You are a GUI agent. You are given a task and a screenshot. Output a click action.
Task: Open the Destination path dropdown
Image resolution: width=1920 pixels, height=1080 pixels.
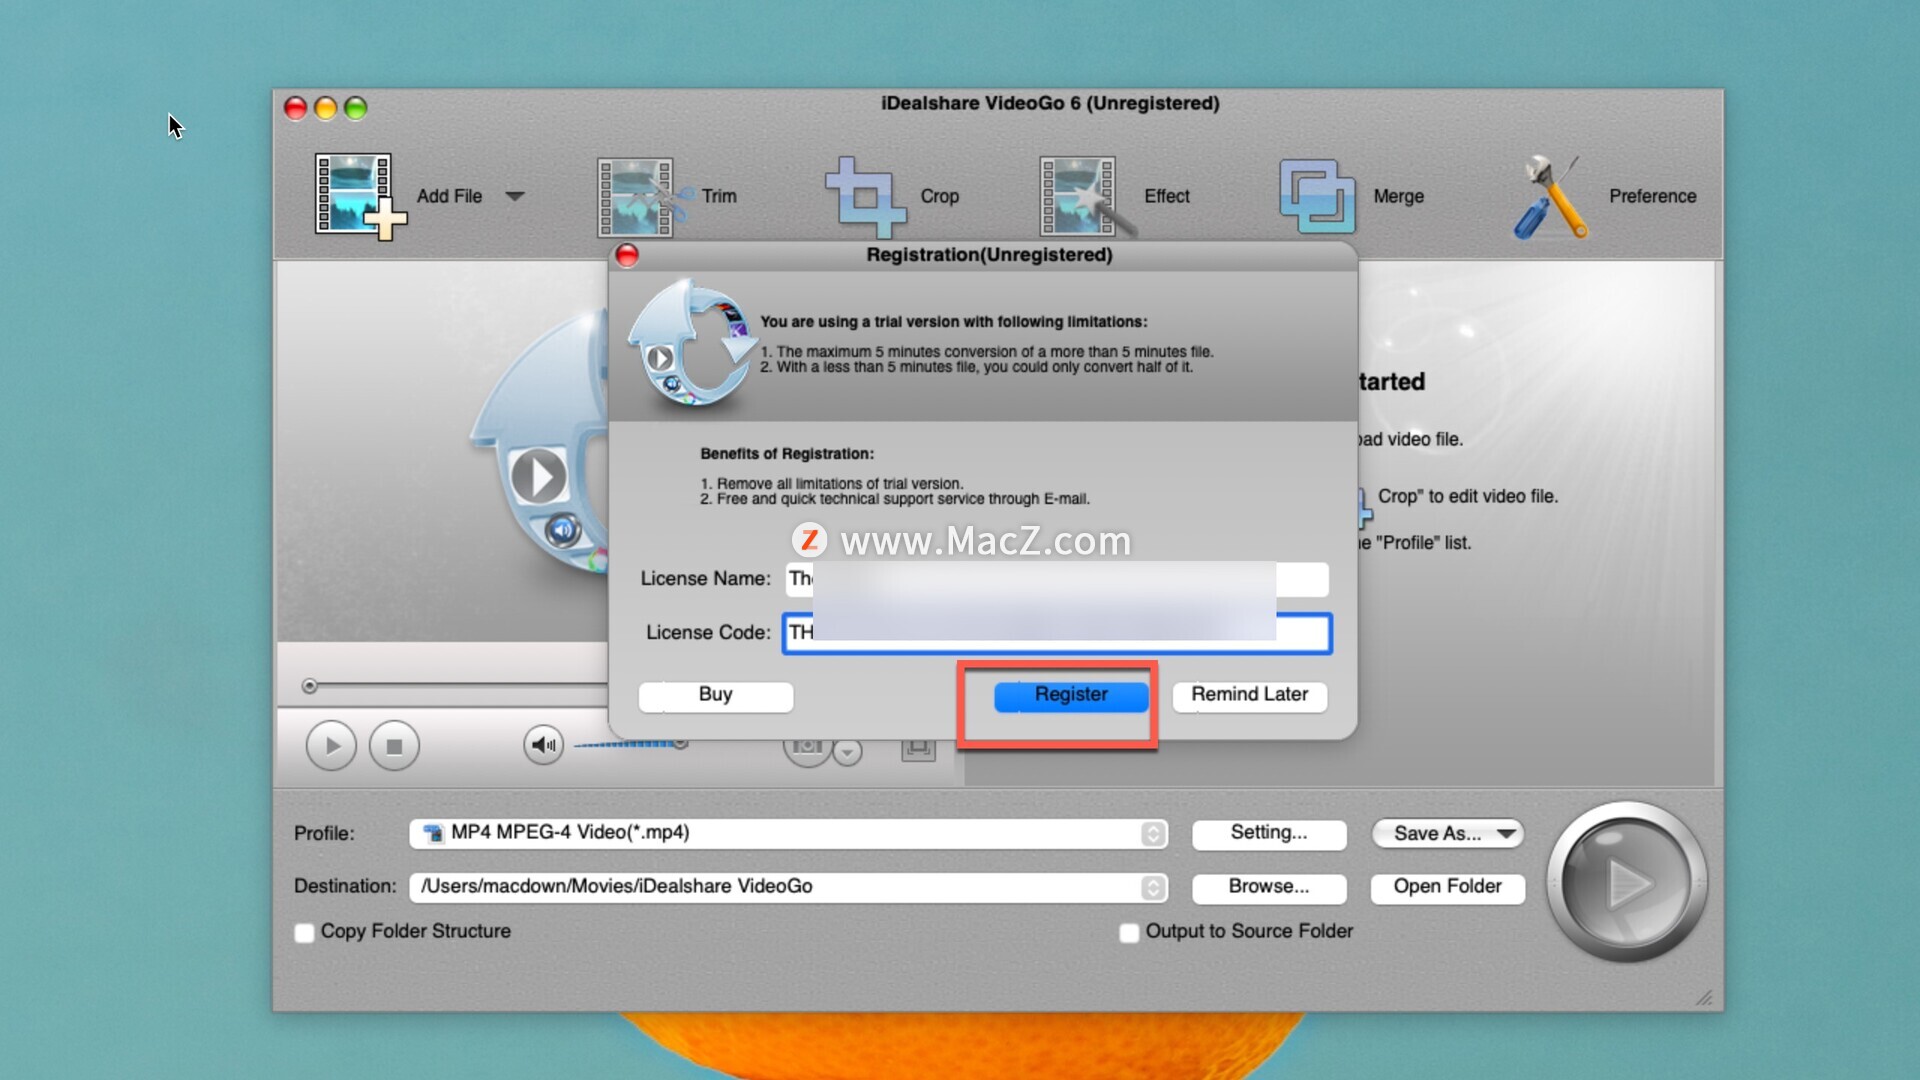tap(1152, 887)
